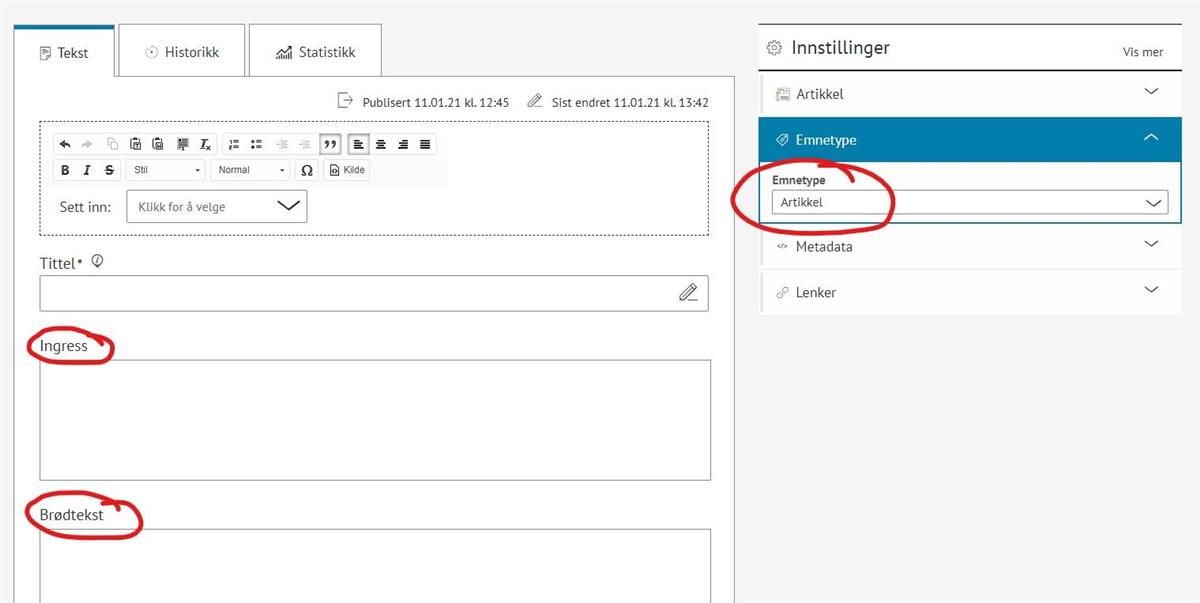This screenshot has width=1200, height=603.
Task: Justify the text alignment
Action: (x=425, y=144)
